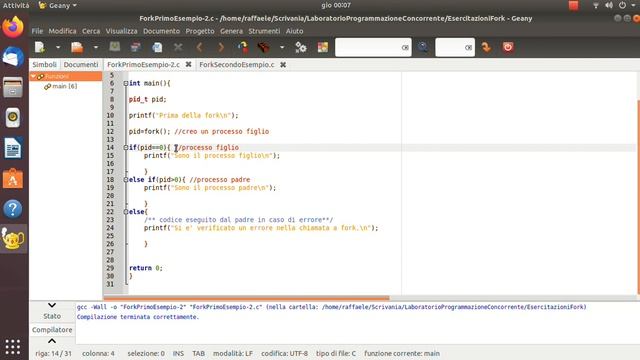Screen dimensions: 640x360
Task: Open the File menu
Action: (x=37, y=31)
